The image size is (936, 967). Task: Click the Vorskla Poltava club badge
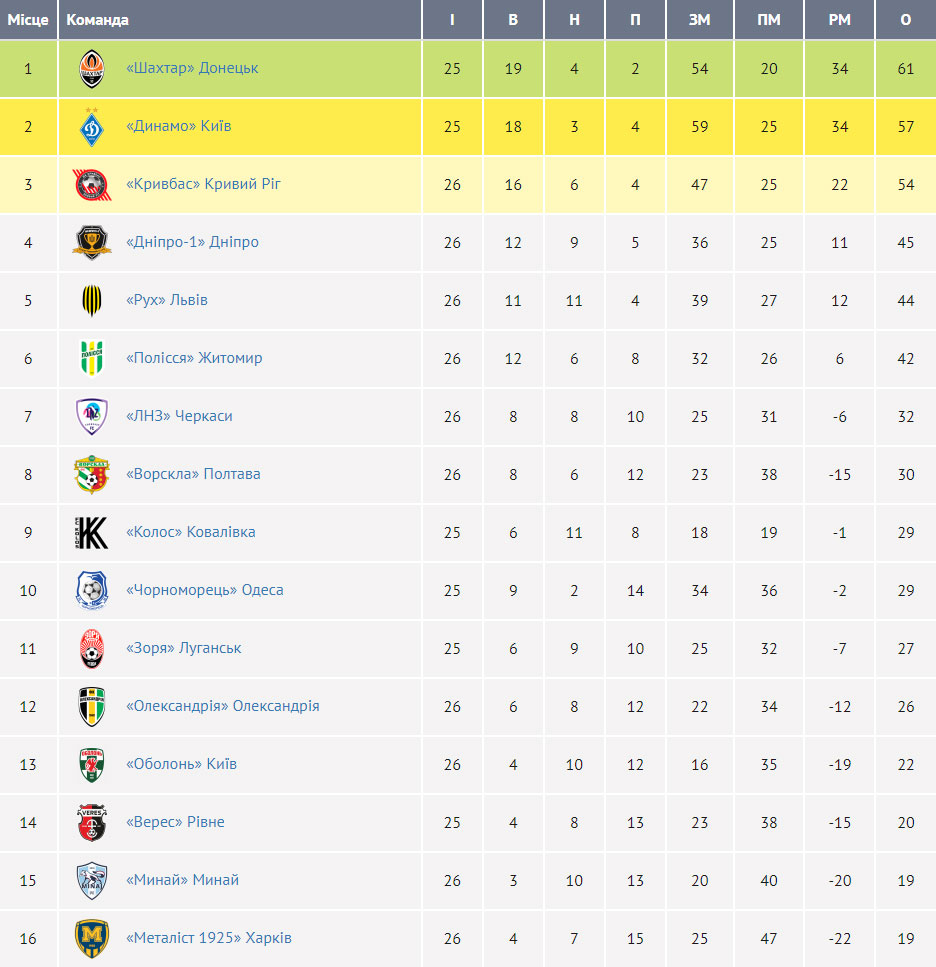92,474
